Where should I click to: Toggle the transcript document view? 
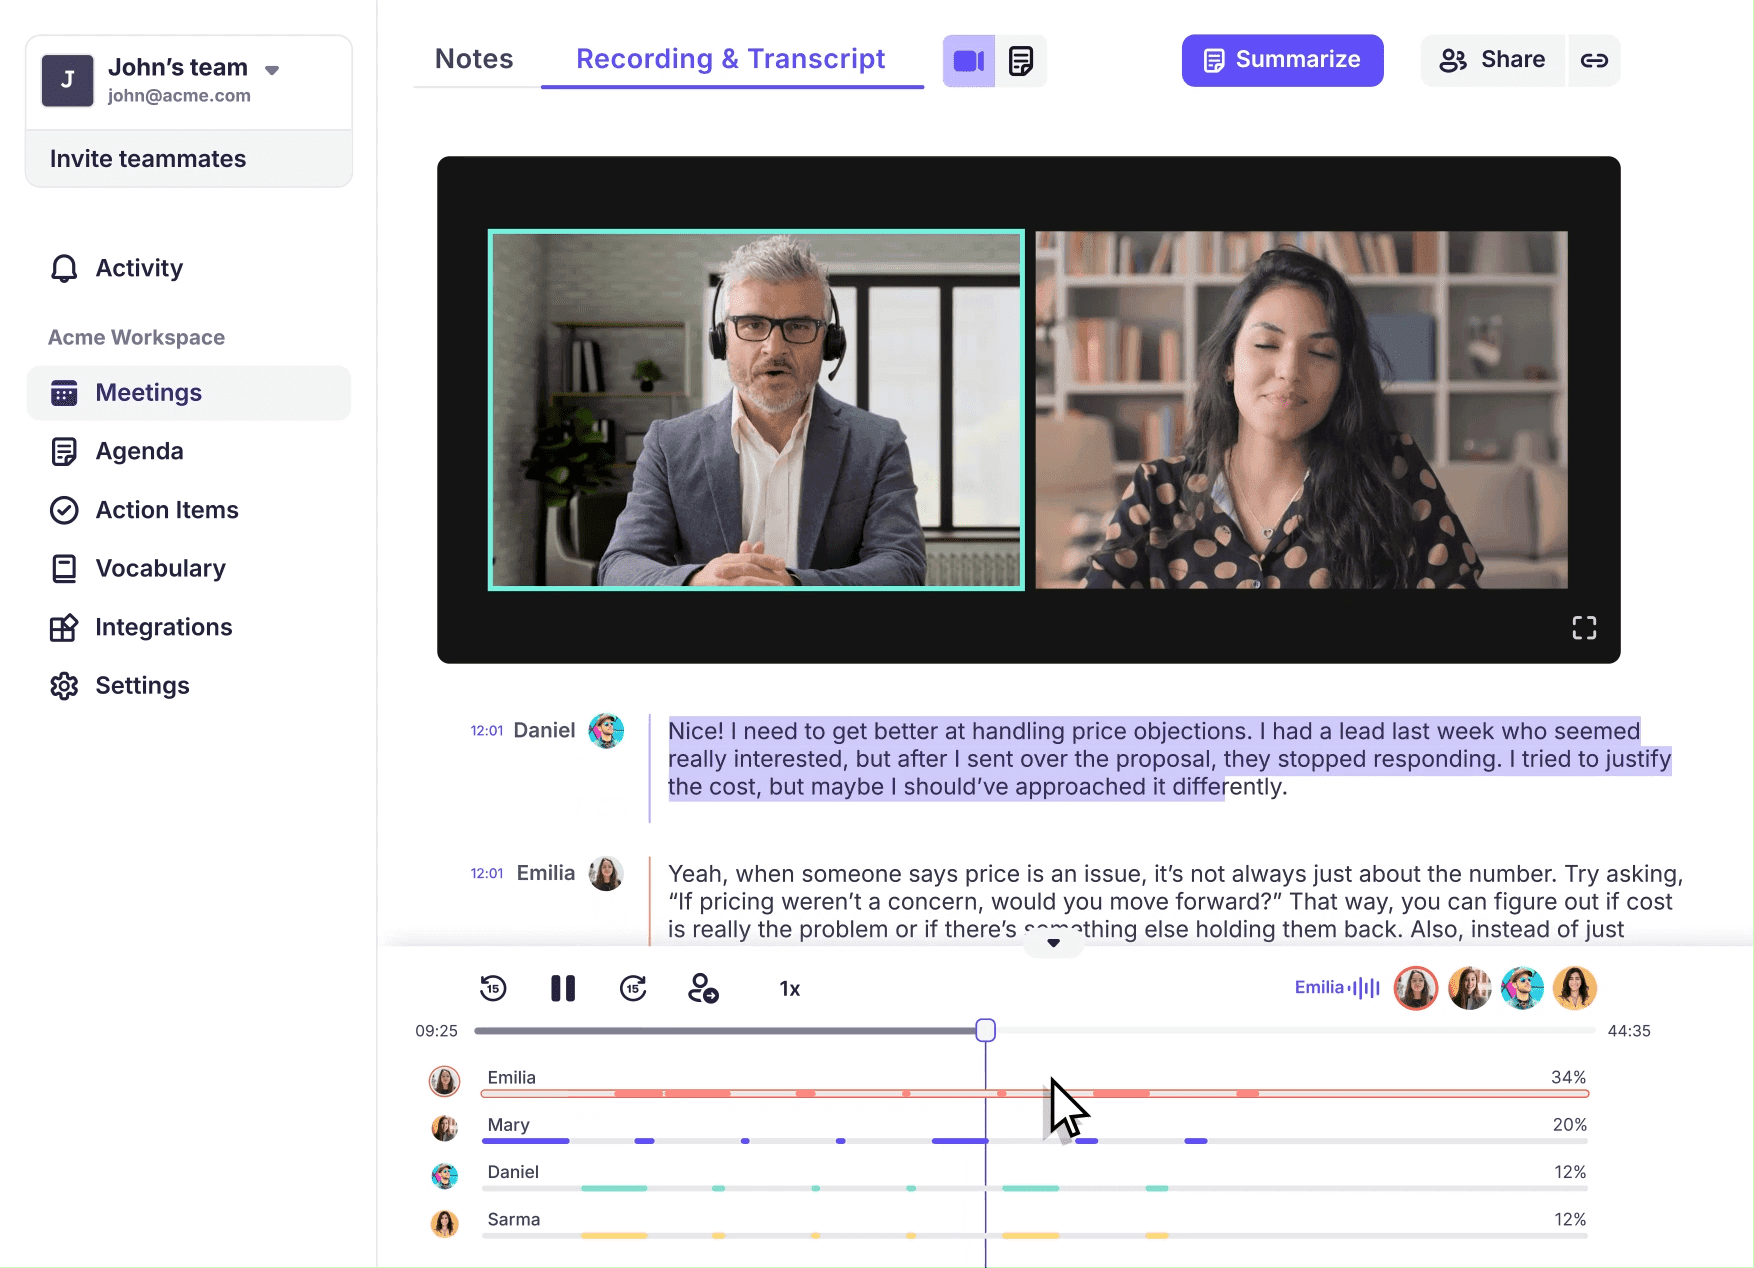(x=1021, y=60)
